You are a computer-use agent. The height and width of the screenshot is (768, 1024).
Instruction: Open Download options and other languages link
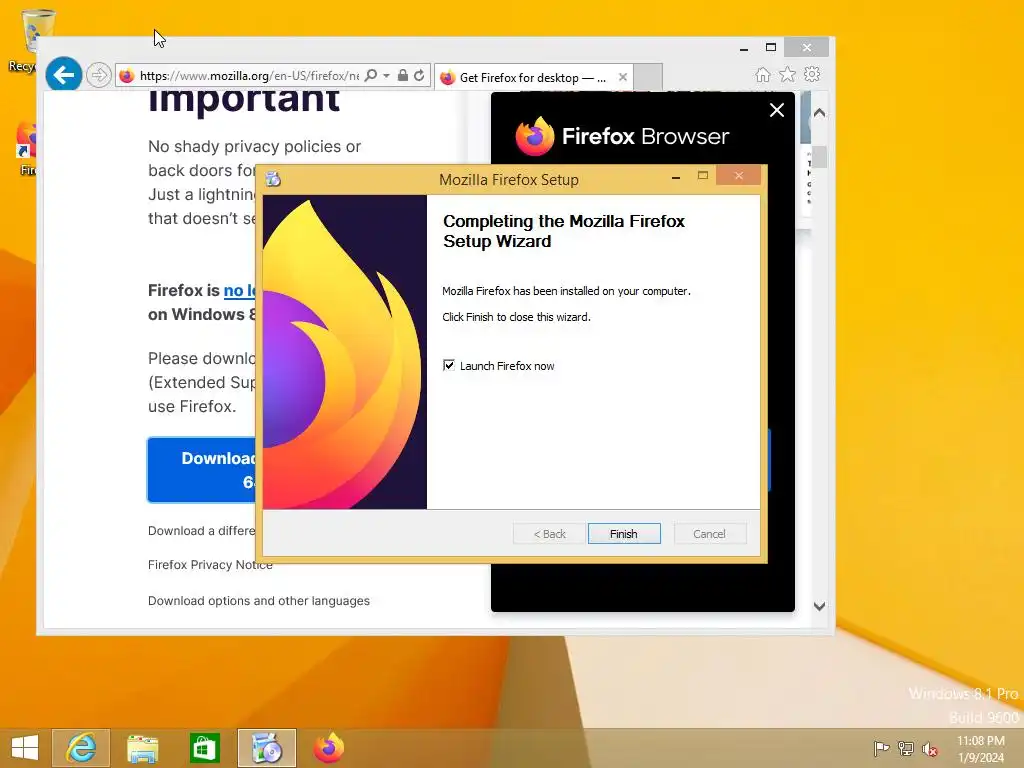click(x=259, y=601)
